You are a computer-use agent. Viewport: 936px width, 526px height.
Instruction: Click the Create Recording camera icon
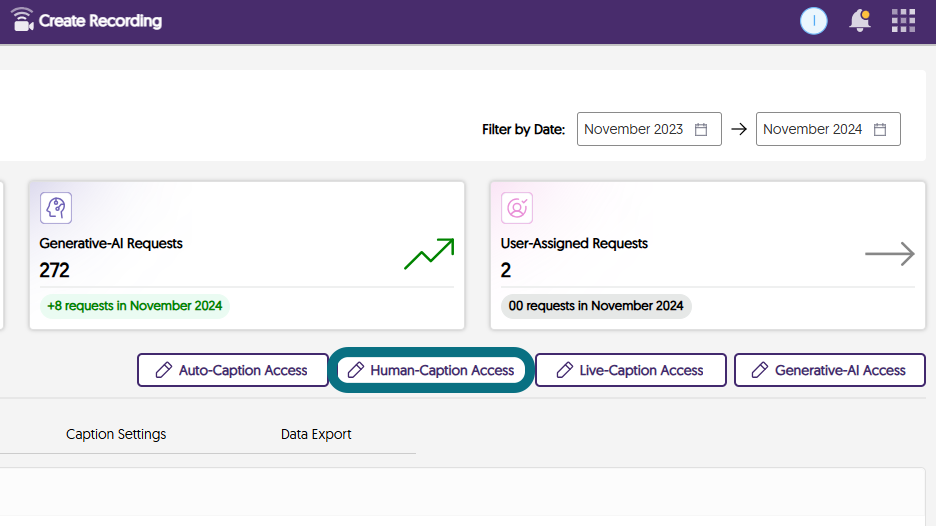click(x=22, y=20)
